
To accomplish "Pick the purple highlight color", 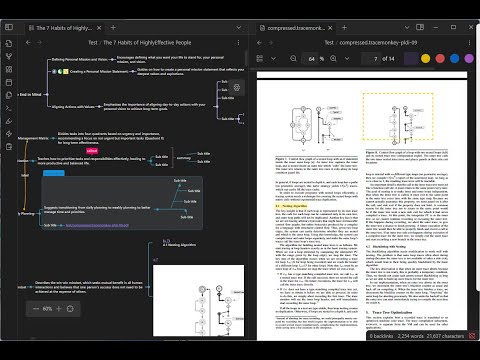I will [x=469, y=59].
